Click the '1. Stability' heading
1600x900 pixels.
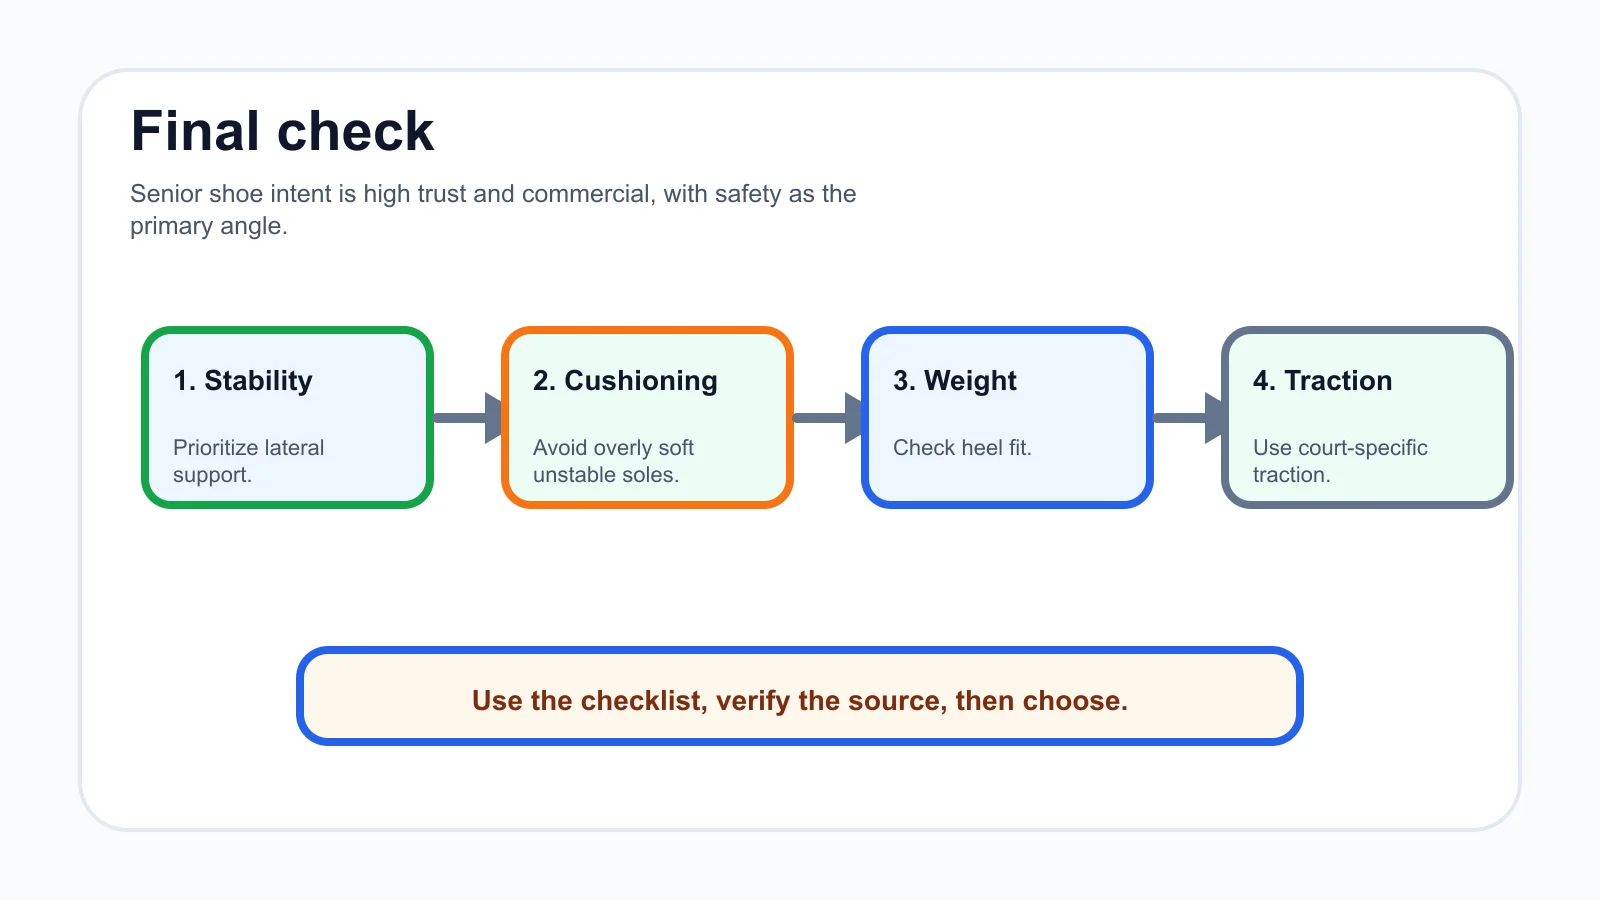click(x=243, y=381)
